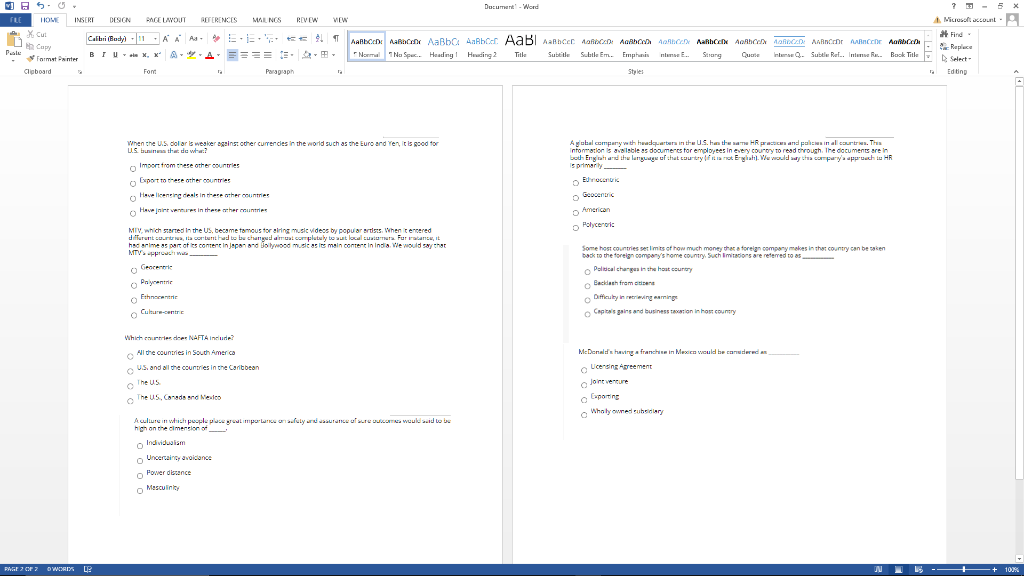
Task: Increase the font size with Grow Font
Action: pos(166,39)
